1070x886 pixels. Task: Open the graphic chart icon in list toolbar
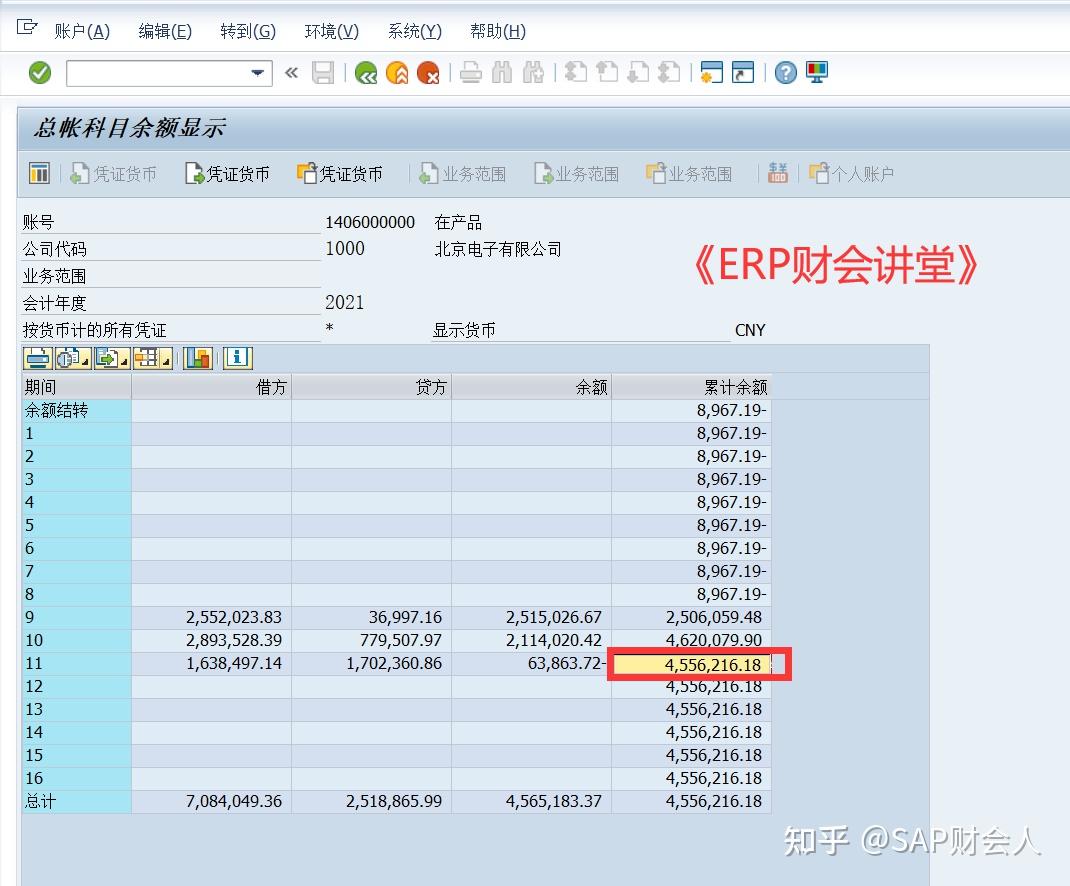tap(197, 357)
